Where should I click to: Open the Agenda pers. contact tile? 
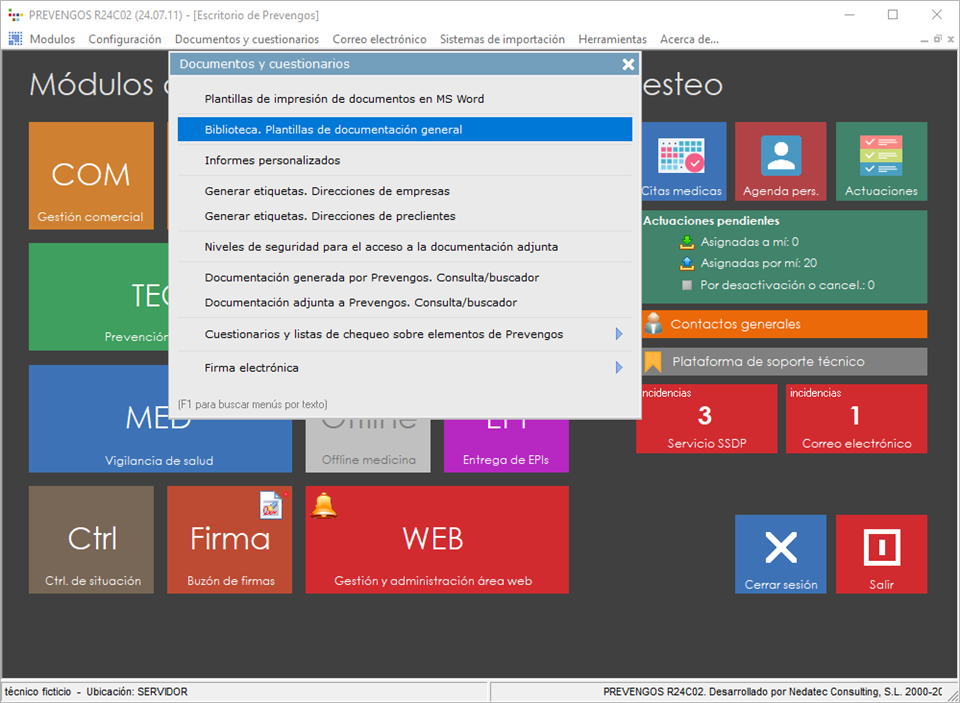tap(780, 162)
